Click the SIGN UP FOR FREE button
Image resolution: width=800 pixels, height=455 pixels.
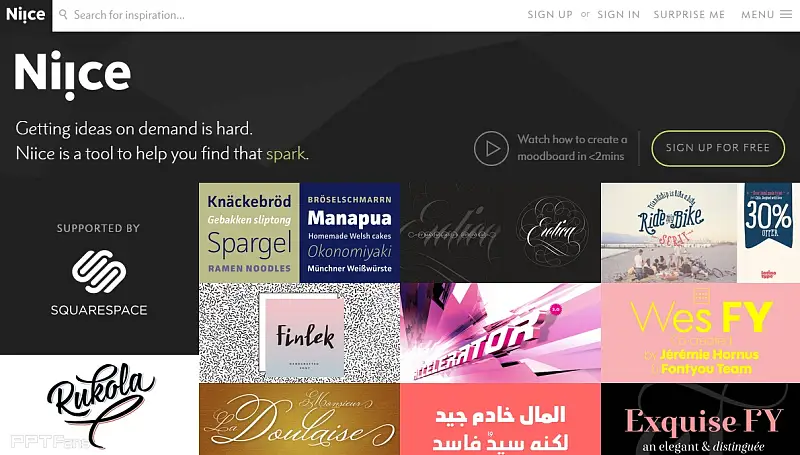pyautogui.click(x=718, y=148)
